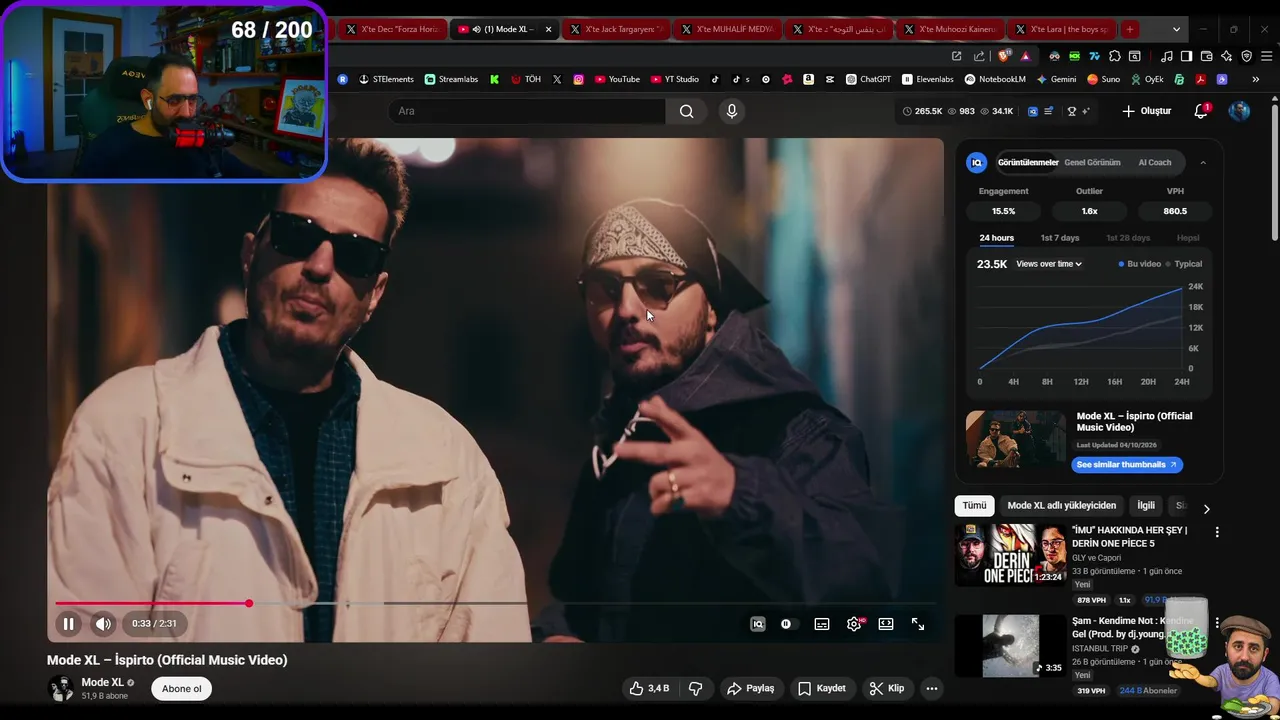
Task: Share the video via Paylaş
Action: [751, 688]
